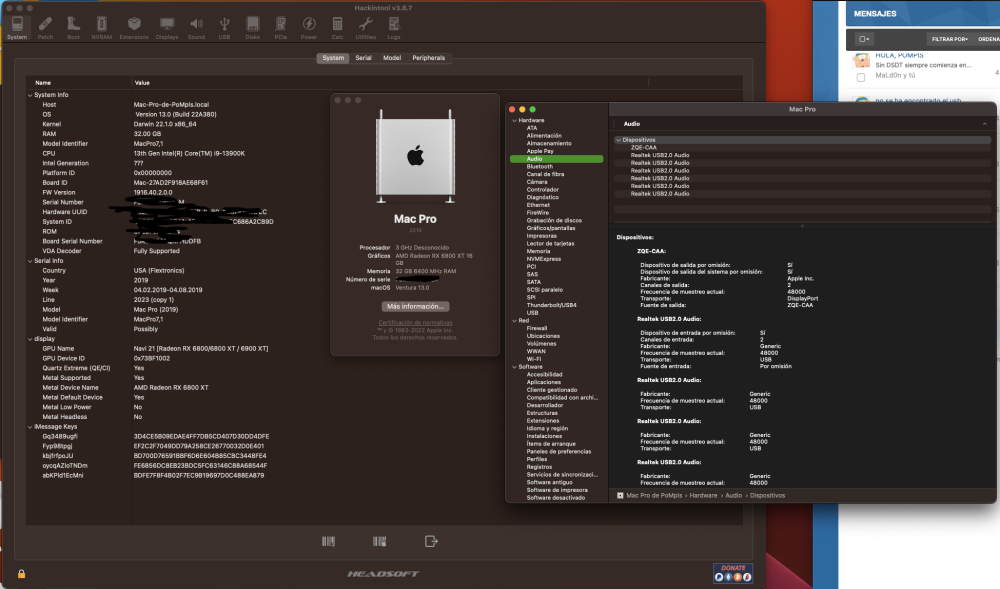Collapse the Hardware tree in System Information
The height and width of the screenshot is (589, 1000).
tap(515, 120)
